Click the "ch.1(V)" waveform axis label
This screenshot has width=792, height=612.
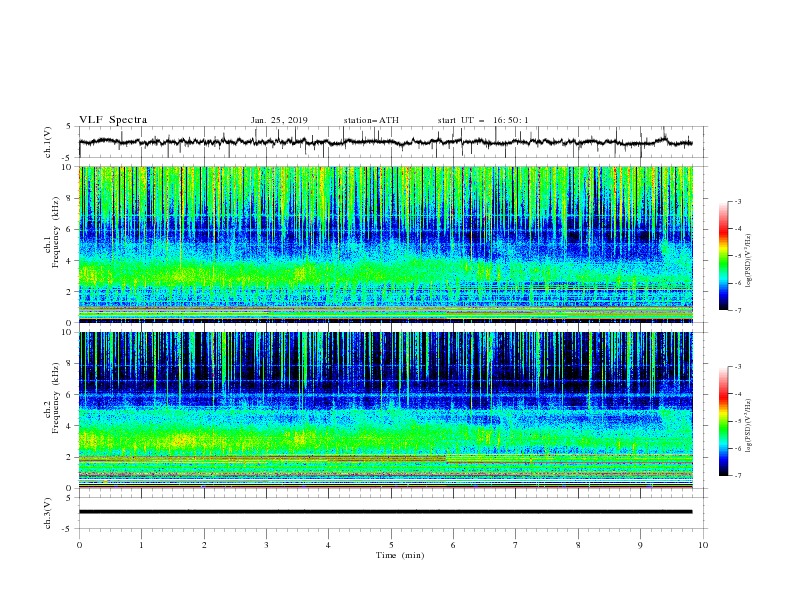pos(48,142)
